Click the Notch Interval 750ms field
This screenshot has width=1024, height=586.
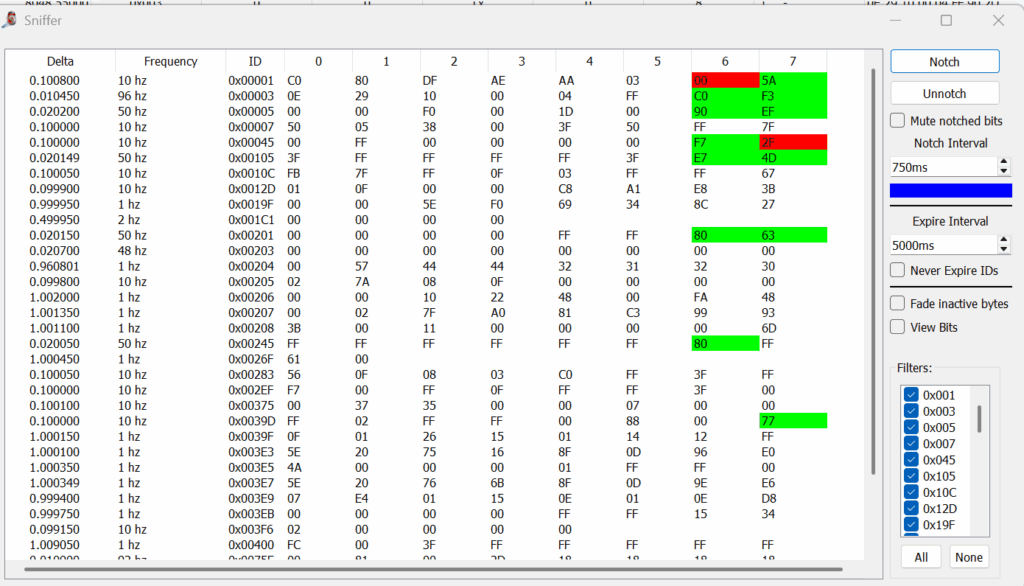pos(940,167)
